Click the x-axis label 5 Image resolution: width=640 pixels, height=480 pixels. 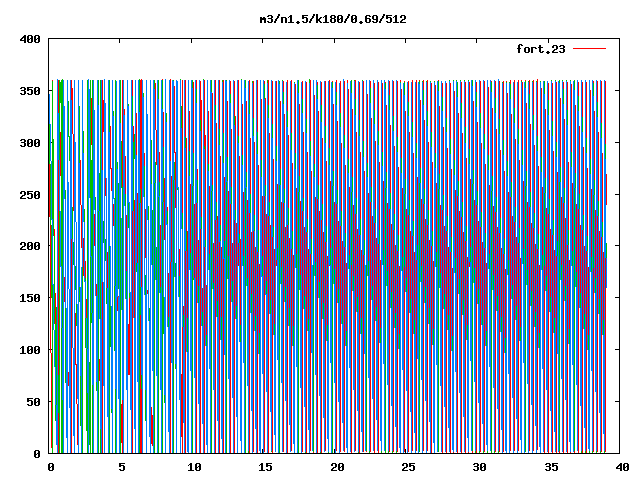coord(122,467)
